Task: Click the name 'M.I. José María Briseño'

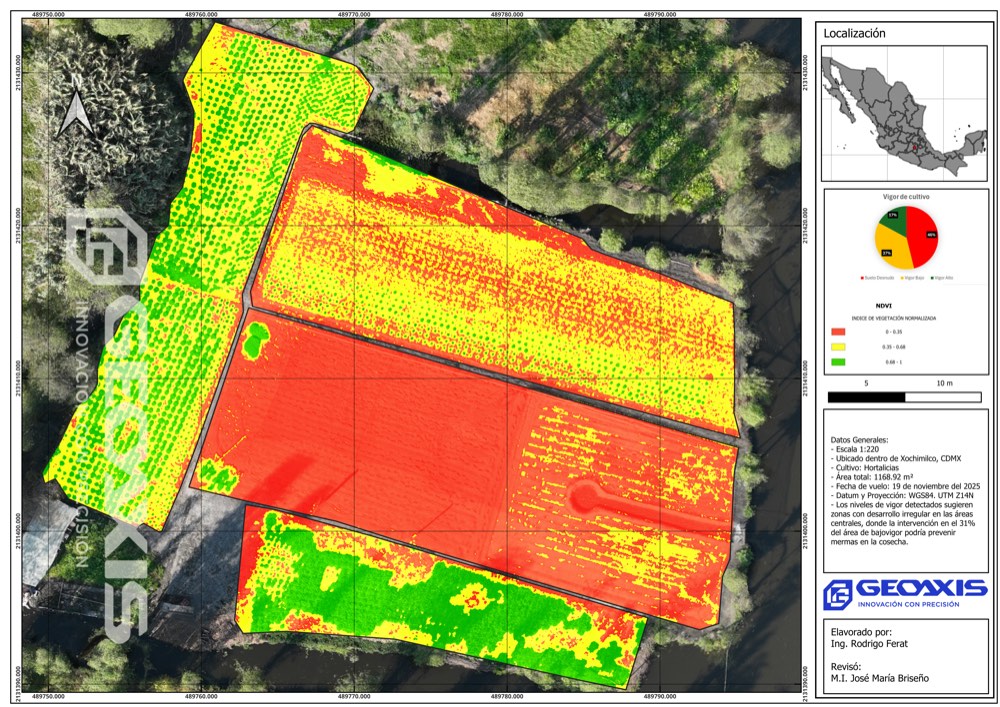Action: pos(879,678)
